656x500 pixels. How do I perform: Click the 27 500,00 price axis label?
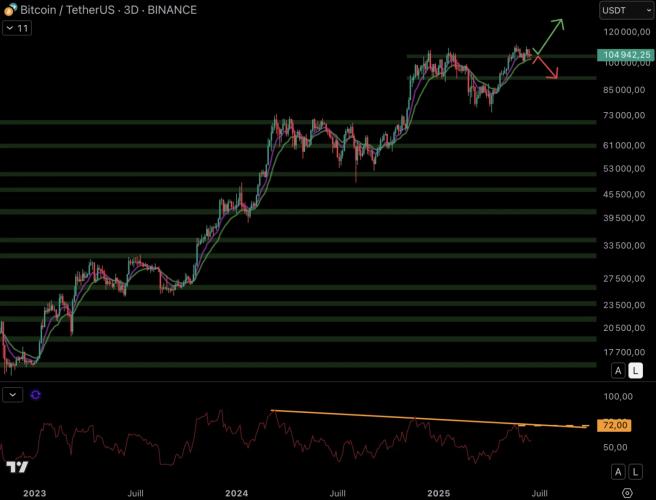coord(624,278)
